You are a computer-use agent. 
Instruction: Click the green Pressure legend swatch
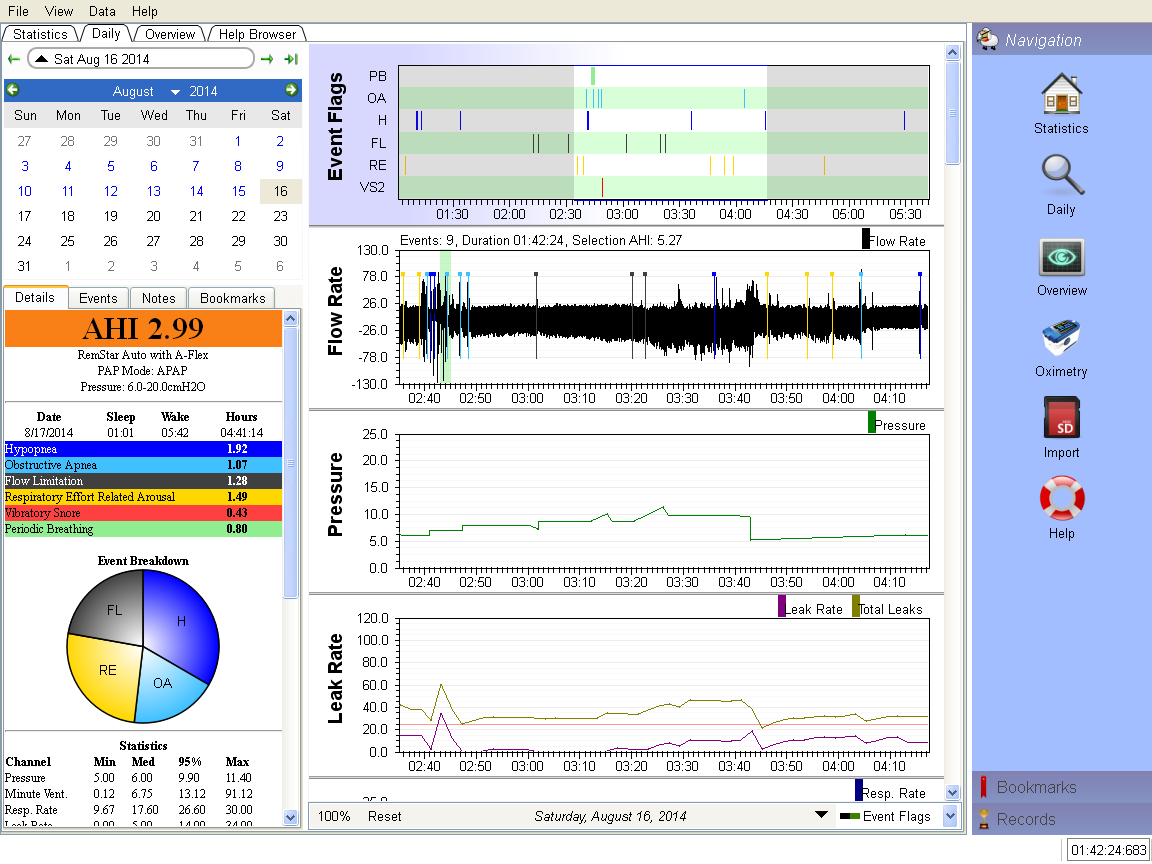871,423
